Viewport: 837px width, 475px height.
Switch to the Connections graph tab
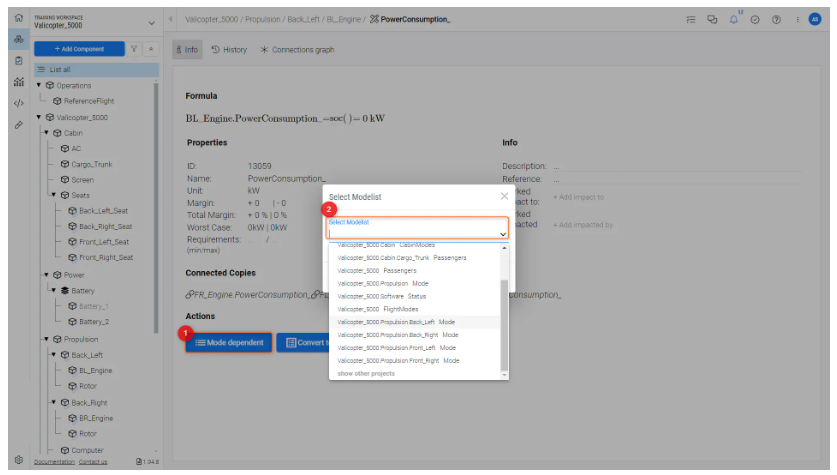[x=297, y=50]
